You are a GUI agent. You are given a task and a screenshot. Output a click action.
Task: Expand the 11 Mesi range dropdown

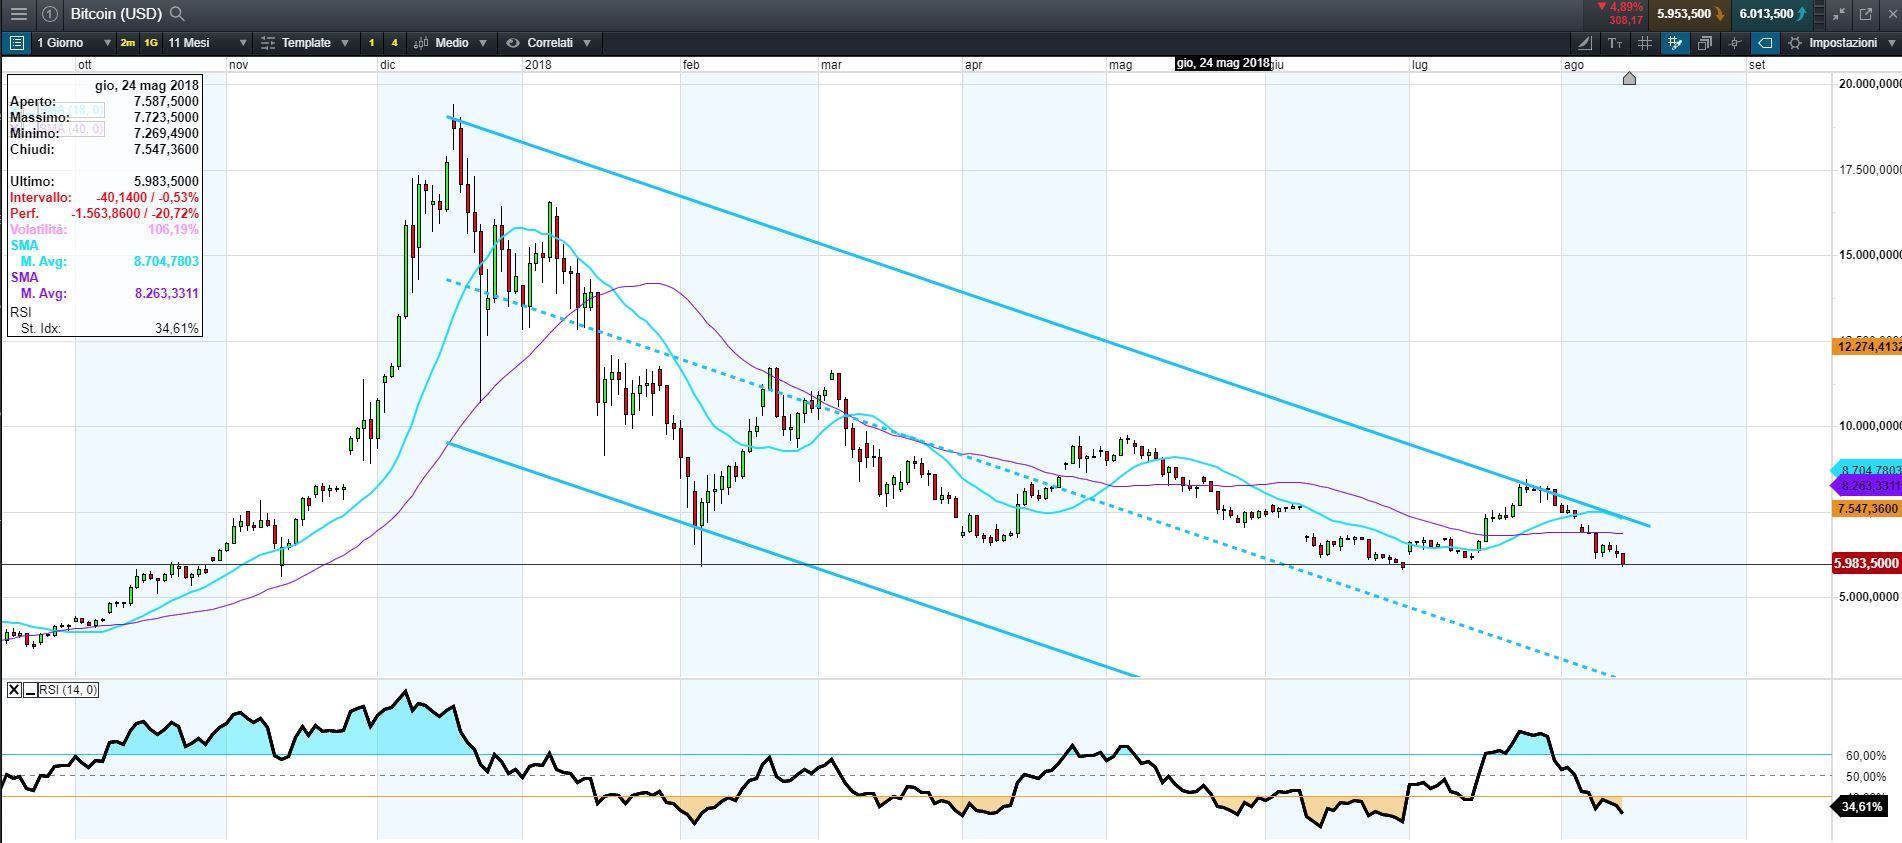(x=207, y=43)
